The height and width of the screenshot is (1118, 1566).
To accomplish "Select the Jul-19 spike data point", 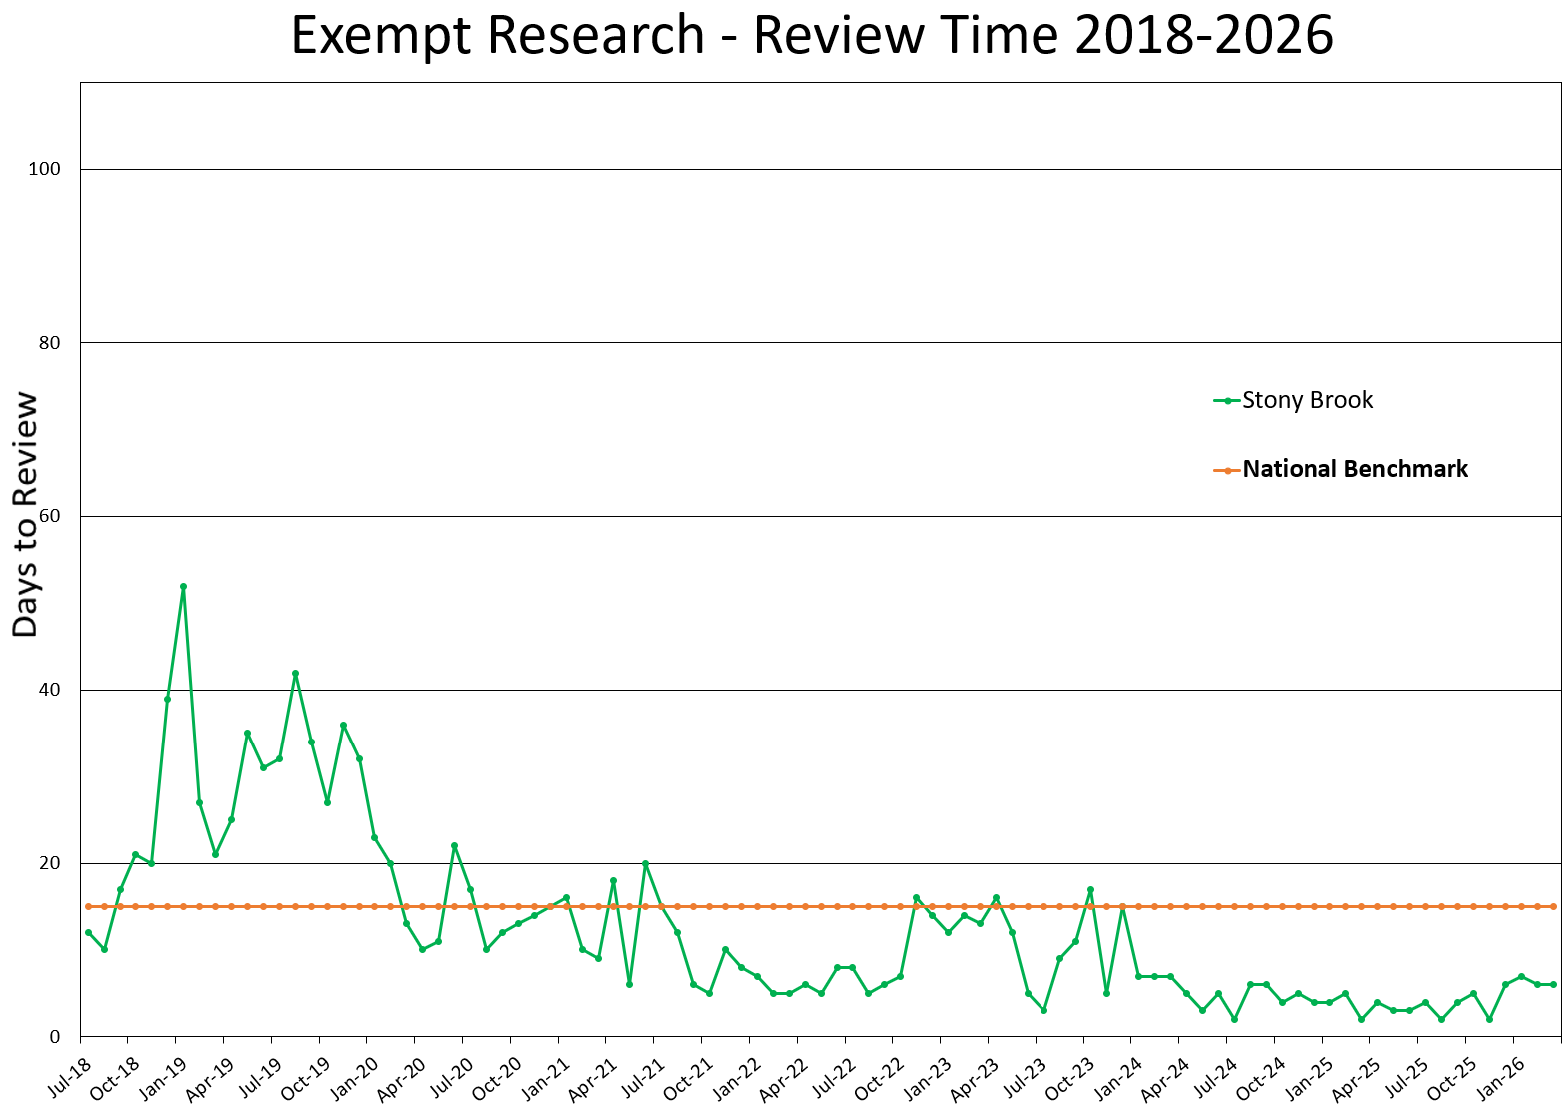I will (295, 673).
